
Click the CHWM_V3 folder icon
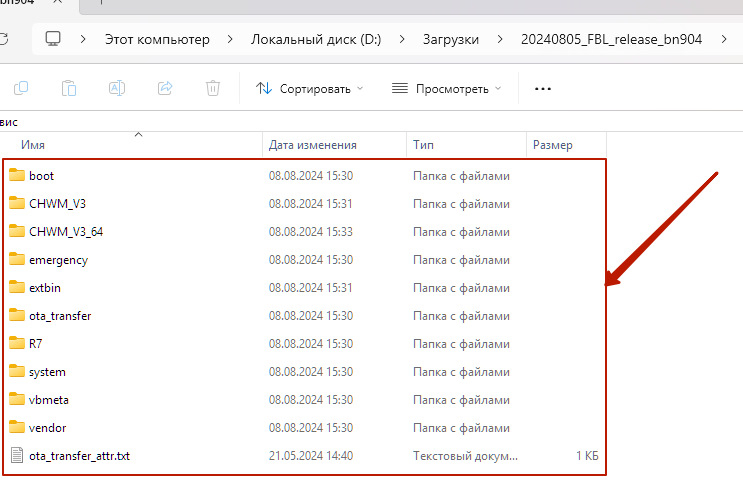pyautogui.click(x=17, y=203)
